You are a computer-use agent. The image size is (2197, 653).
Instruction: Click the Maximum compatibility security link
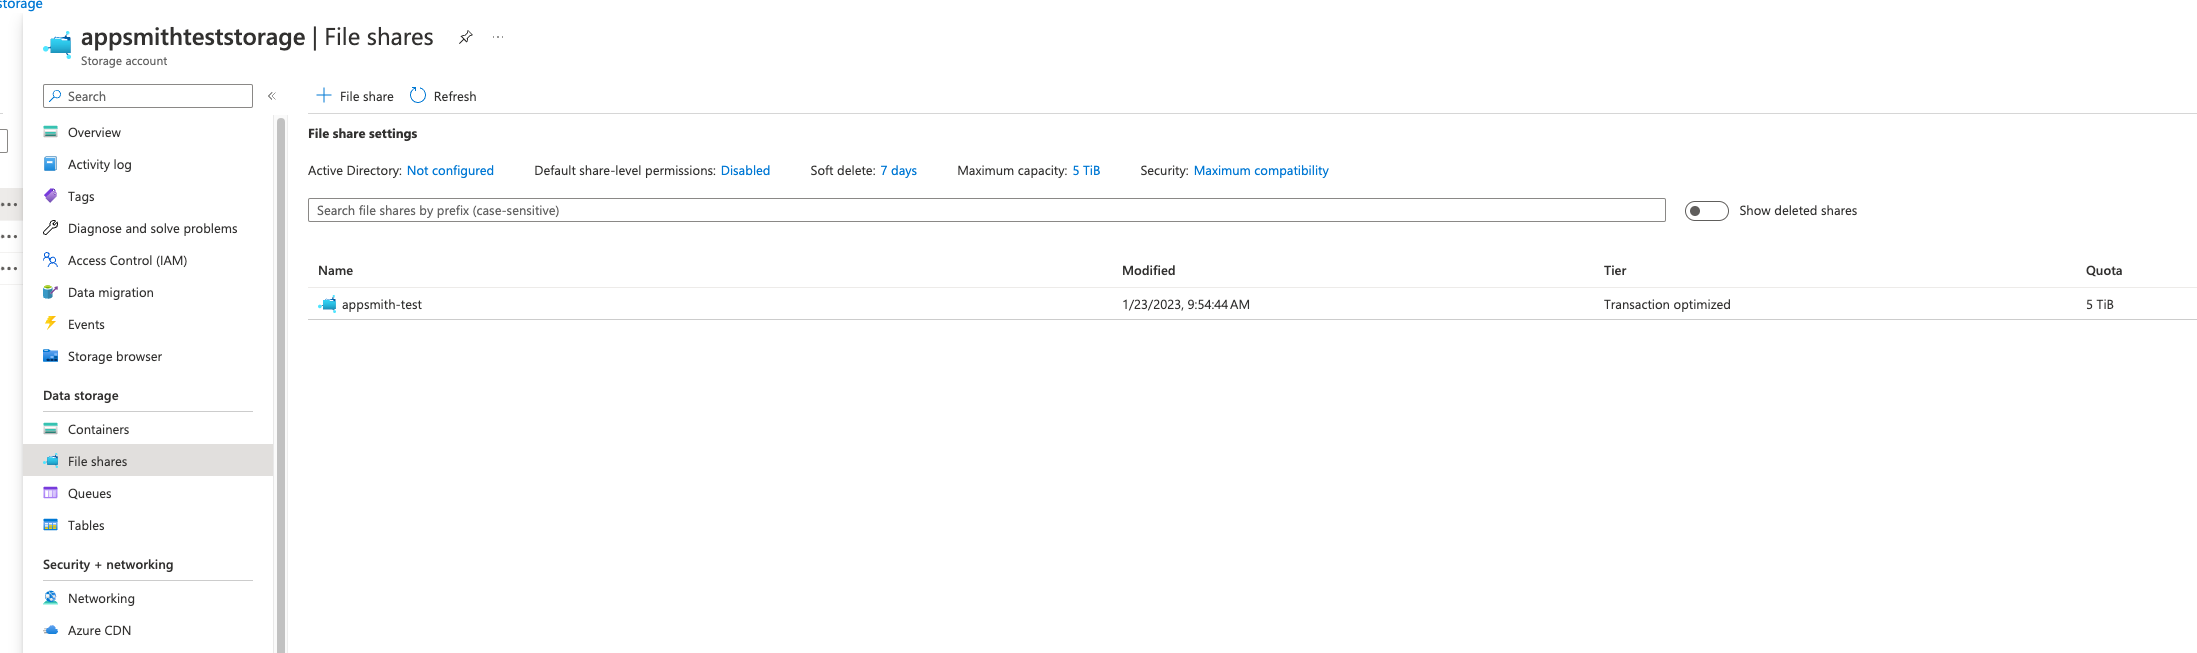click(1260, 171)
